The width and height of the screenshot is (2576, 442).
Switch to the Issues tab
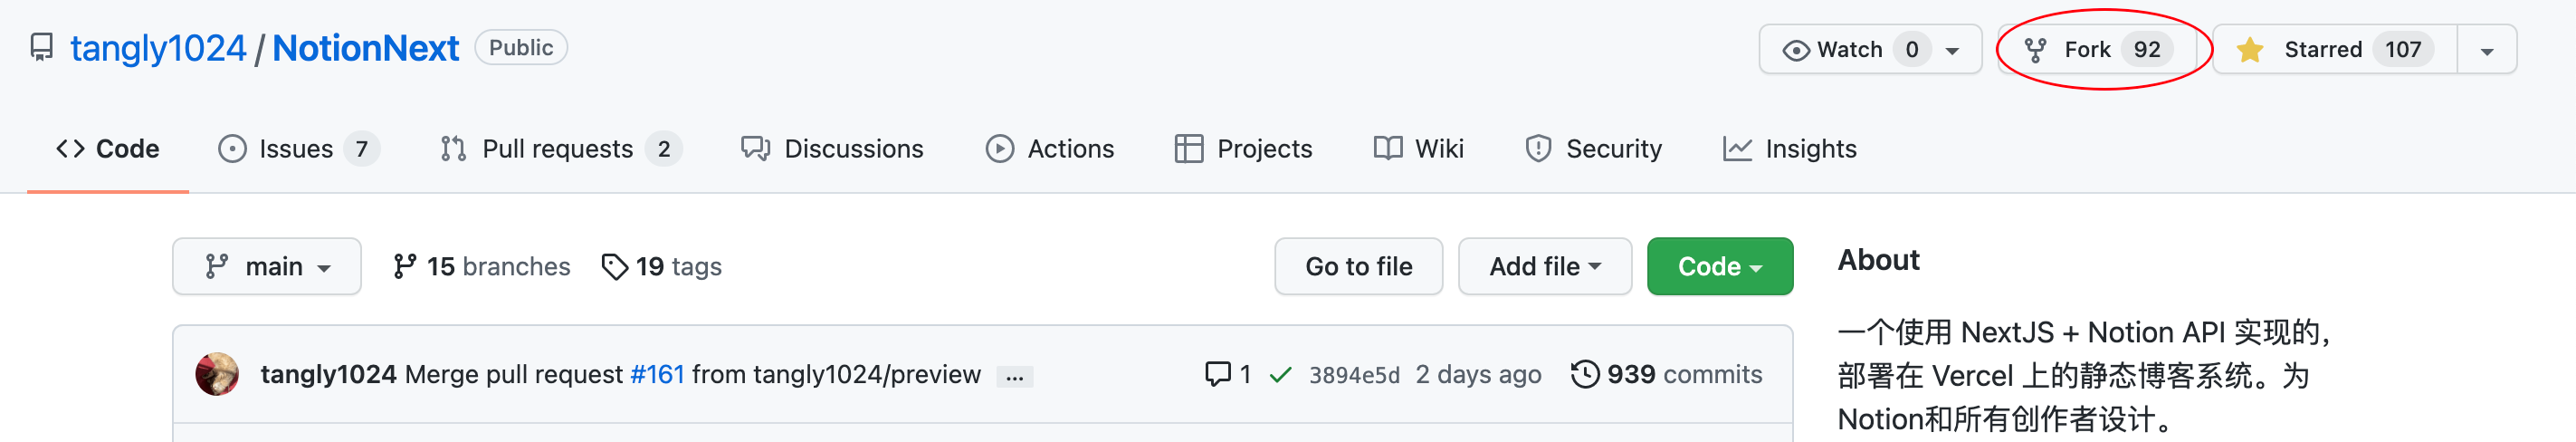(297, 149)
